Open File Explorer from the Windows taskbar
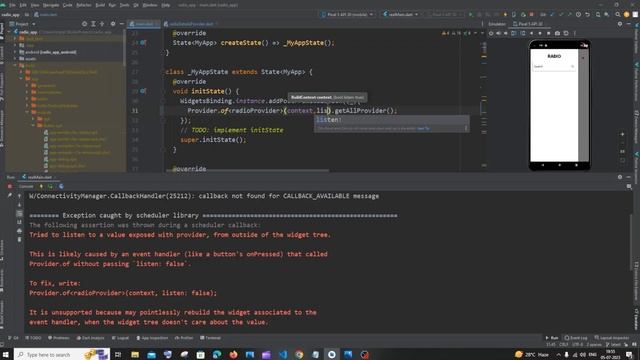 (135, 355)
